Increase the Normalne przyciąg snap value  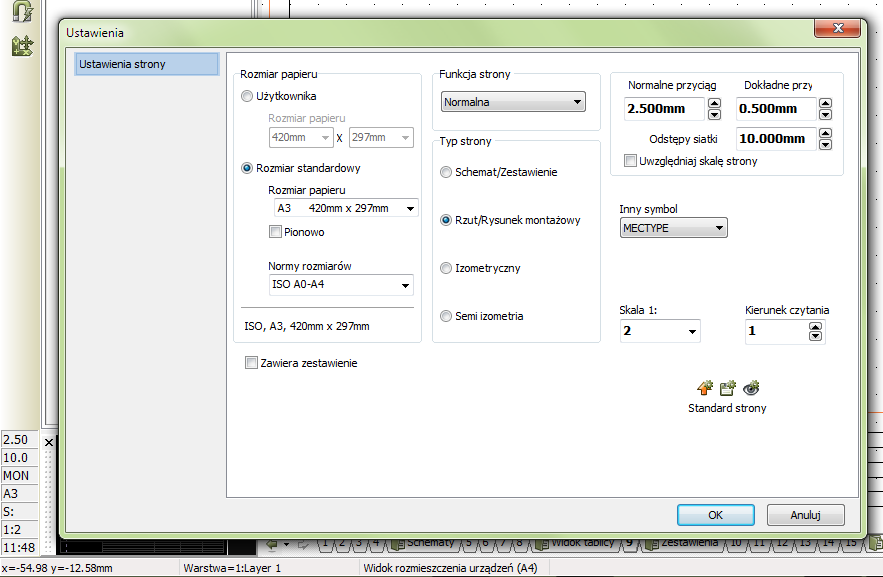tap(714, 103)
